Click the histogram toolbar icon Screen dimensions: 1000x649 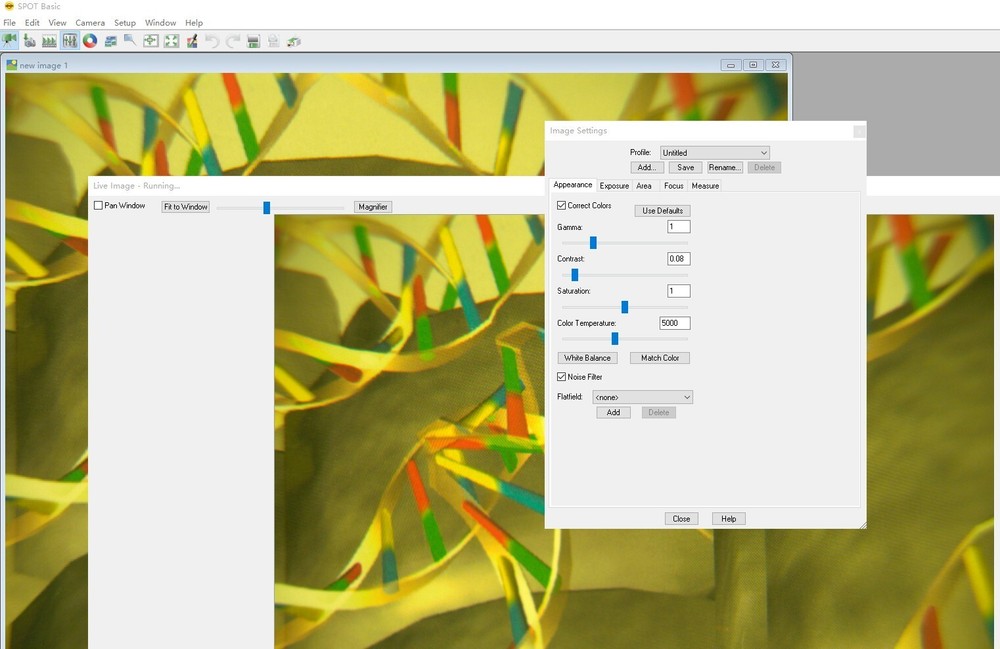pyautogui.click(x=49, y=41)
